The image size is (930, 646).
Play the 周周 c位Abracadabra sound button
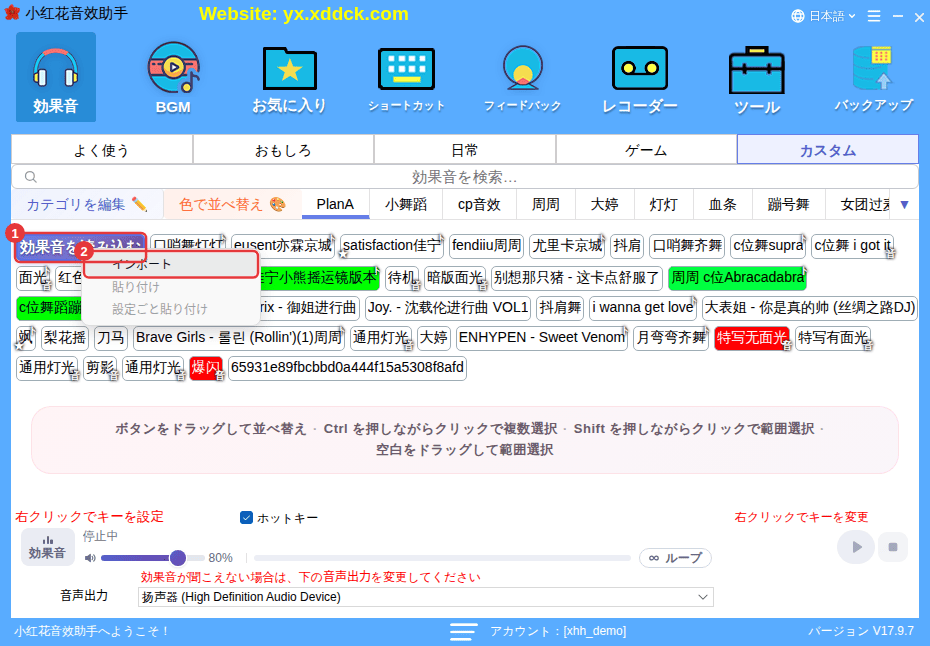coord(737,278)
